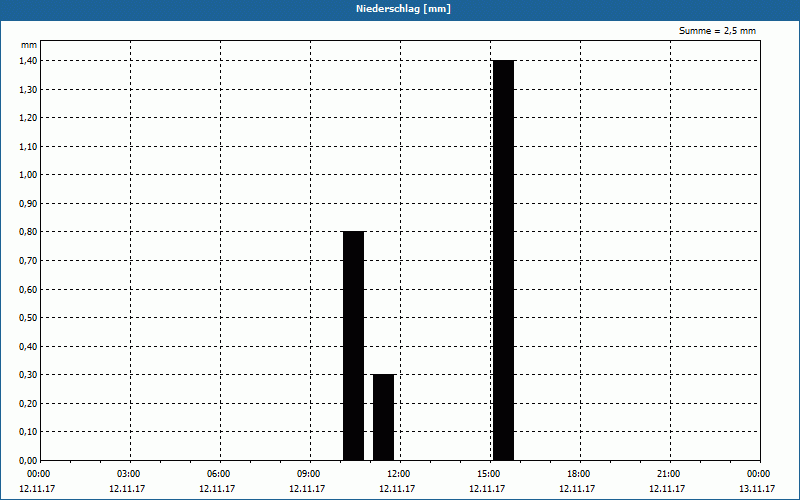Select the 0,40 y-axis value
The height and width of the screenshot is (500, 800).
tap(28, 346)
